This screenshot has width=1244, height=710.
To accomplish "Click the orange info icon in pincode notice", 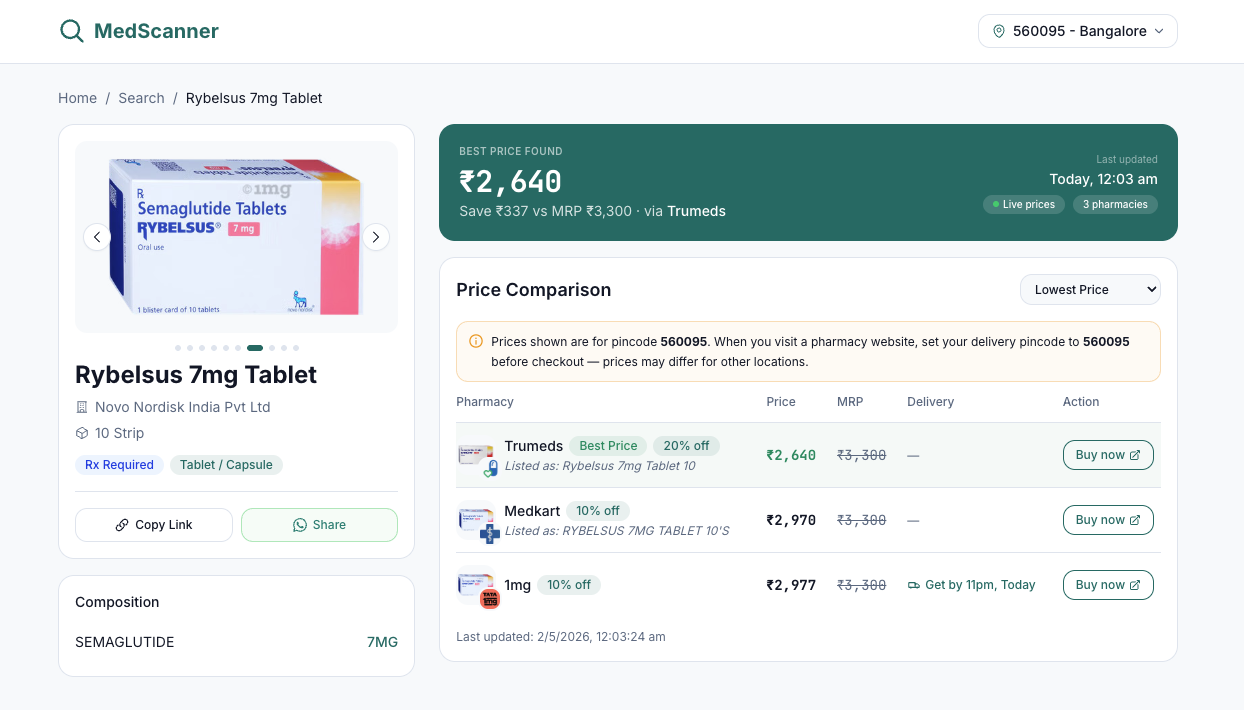I will [476, 341].
